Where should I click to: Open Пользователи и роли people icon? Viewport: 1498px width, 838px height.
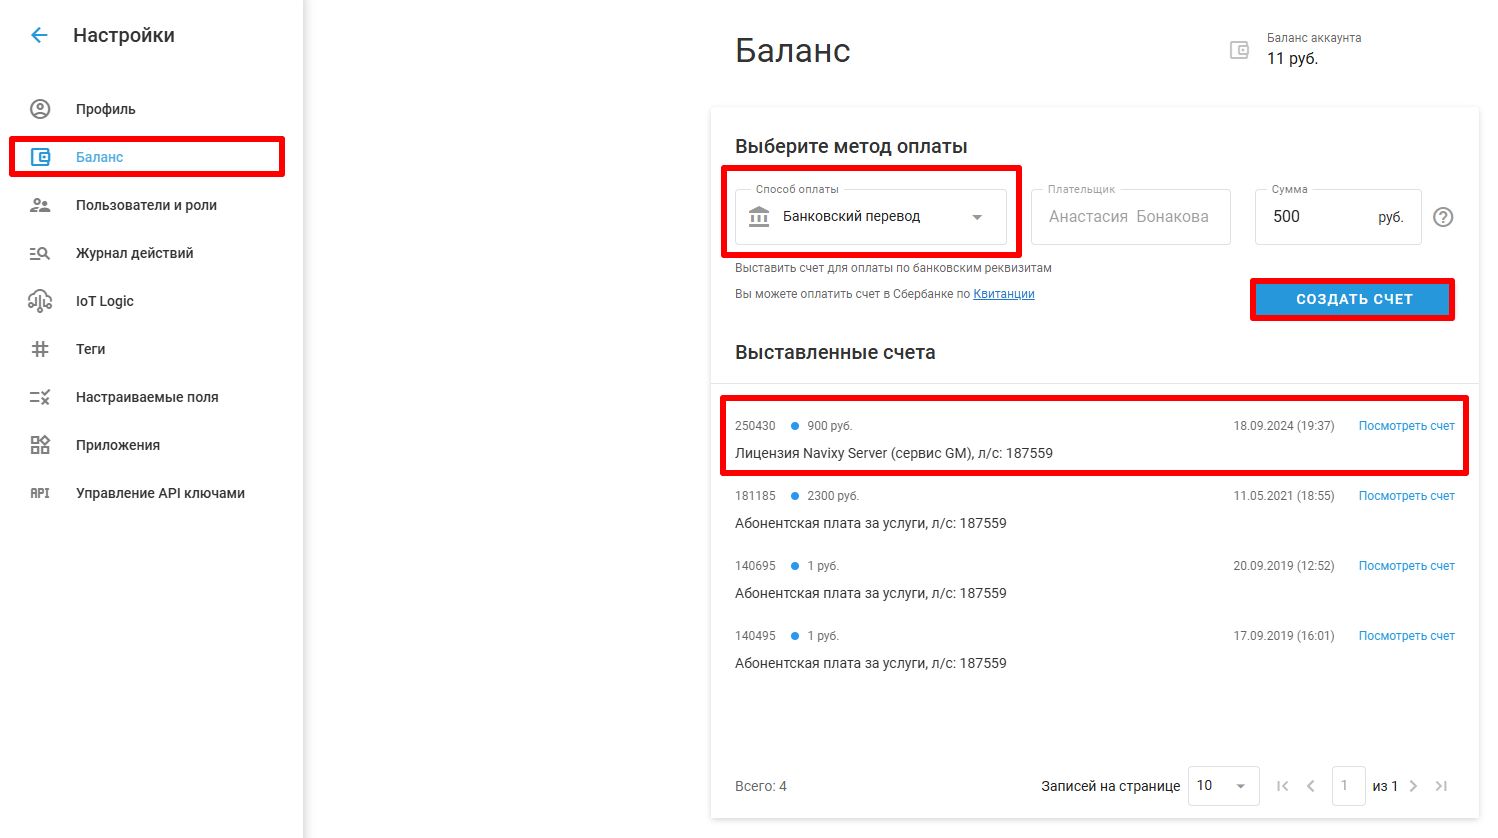point(40,205)
